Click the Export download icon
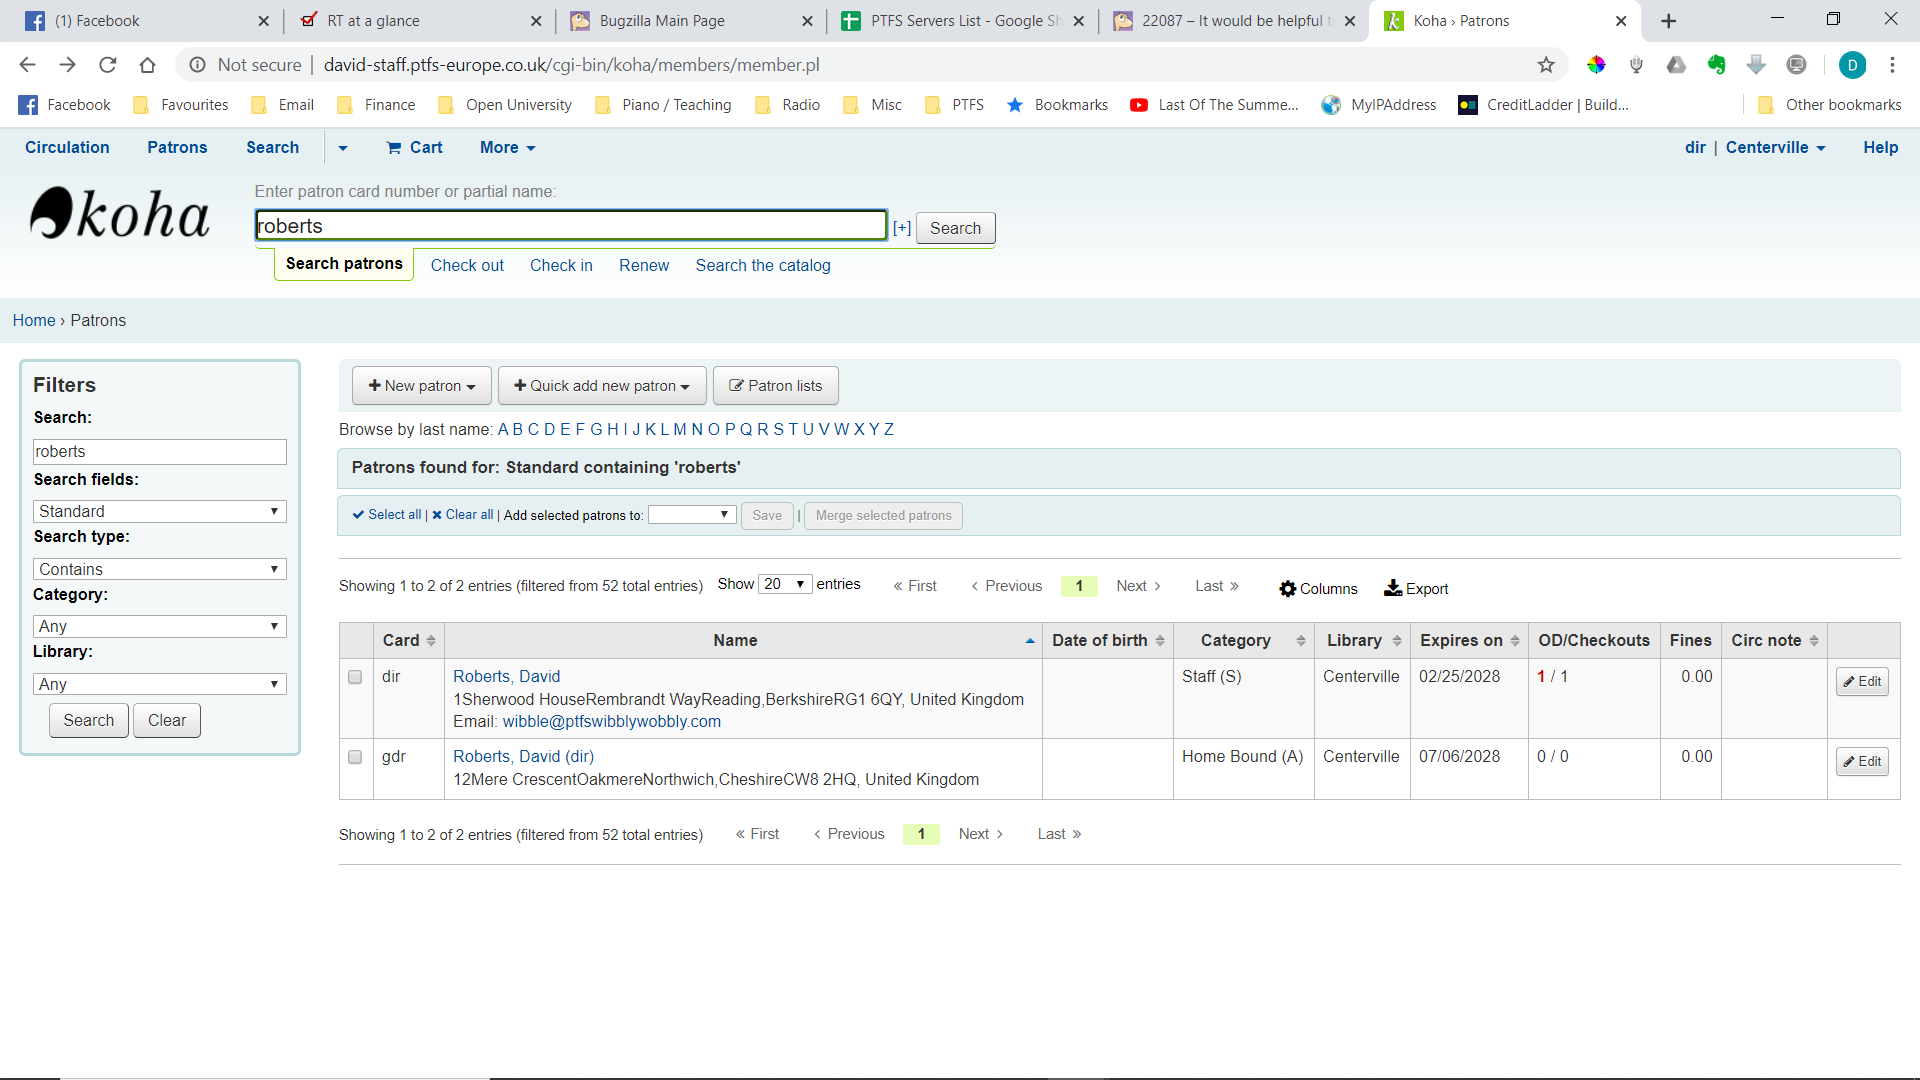Screen dimensions: 1920x1080 1393,588
